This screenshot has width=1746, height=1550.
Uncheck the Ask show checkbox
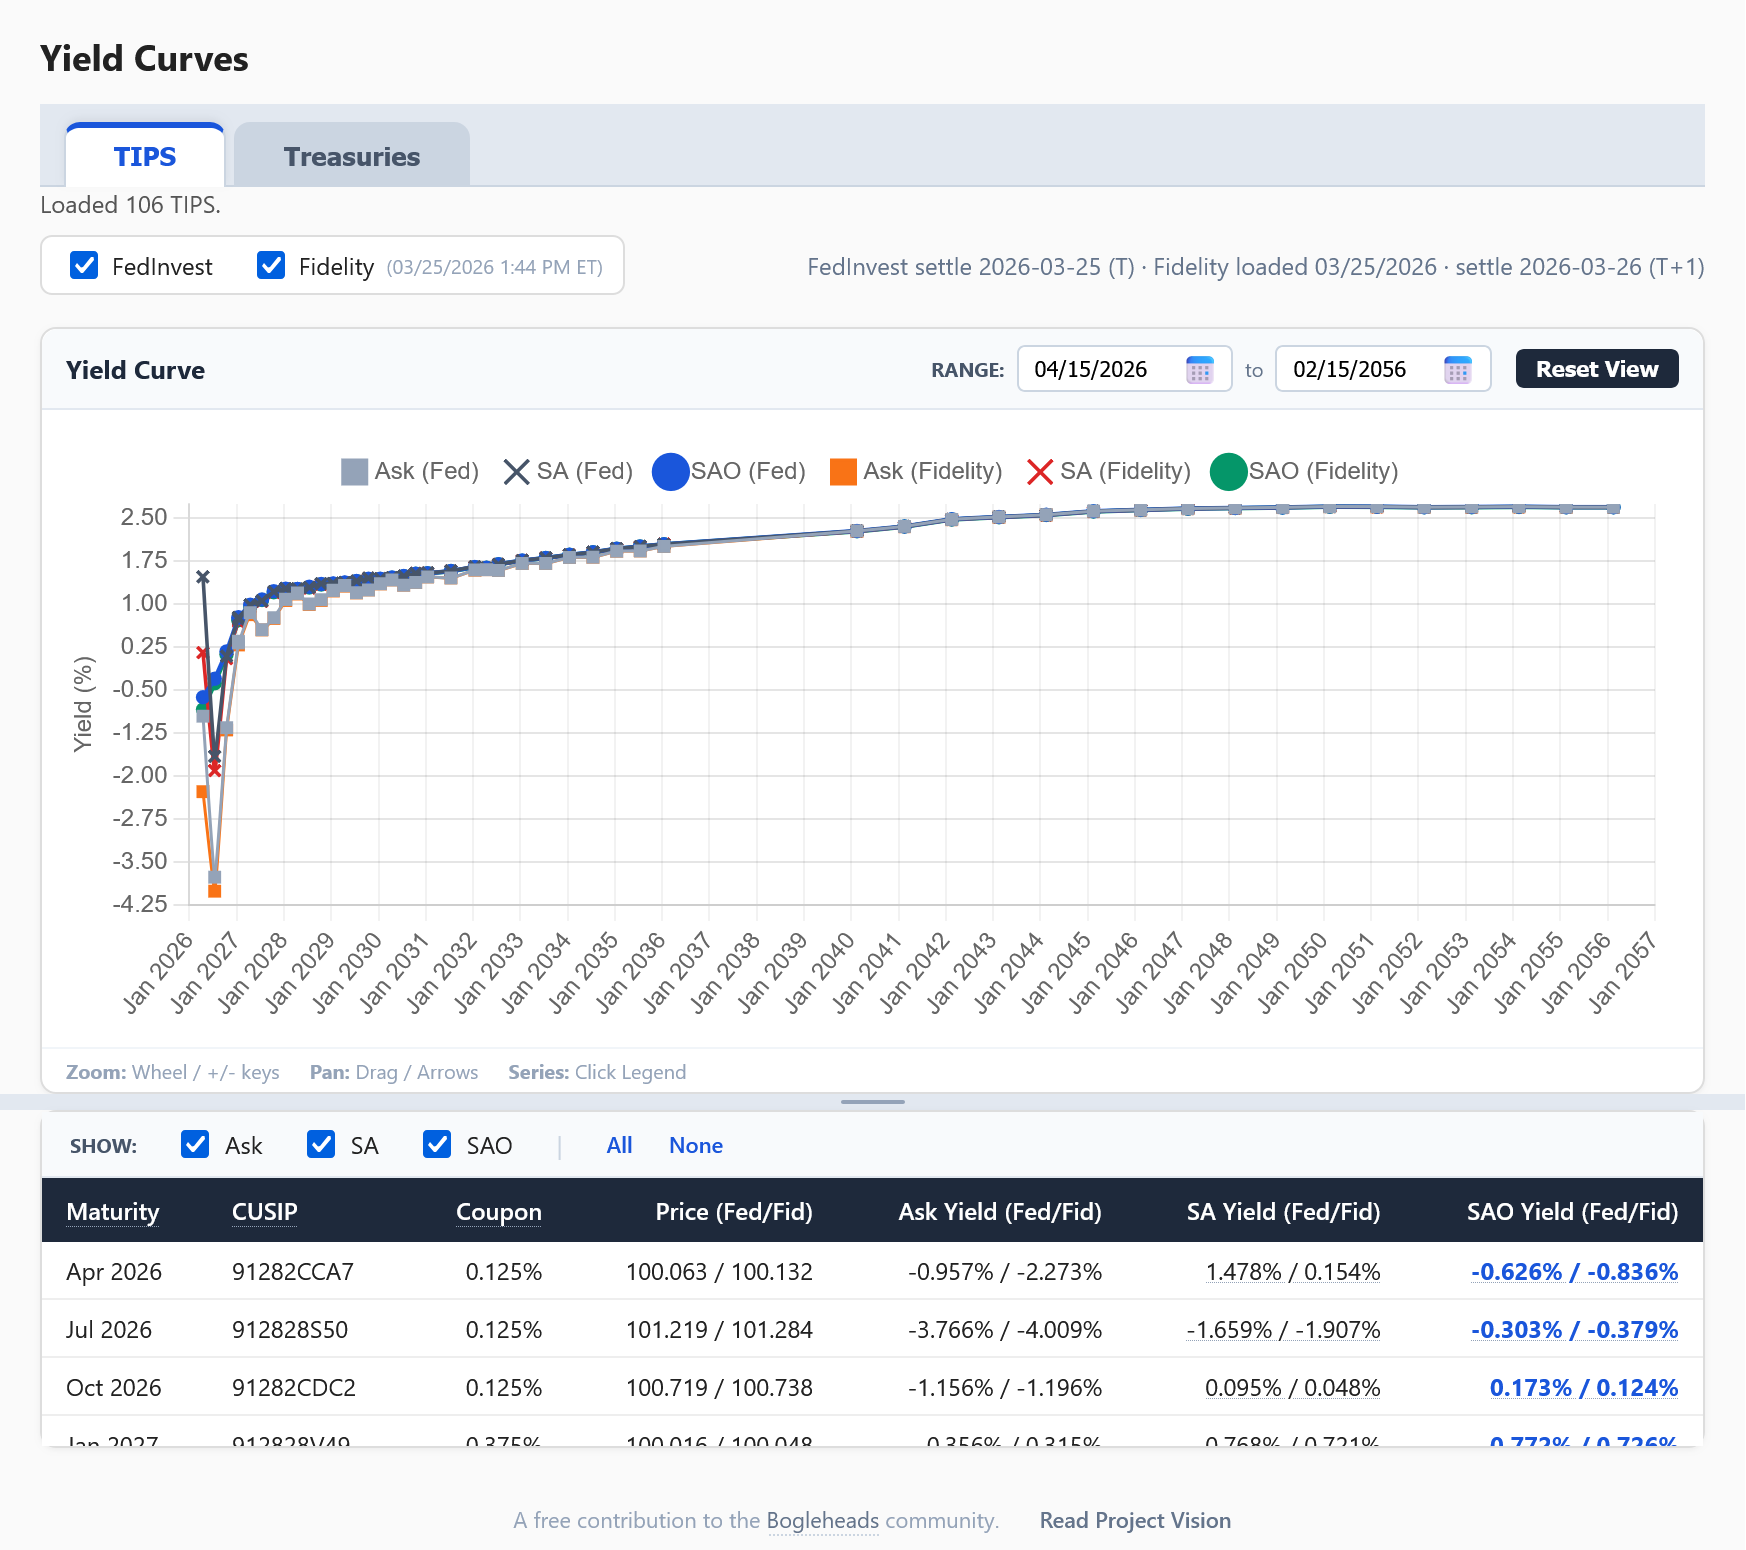coord(195,1144)
